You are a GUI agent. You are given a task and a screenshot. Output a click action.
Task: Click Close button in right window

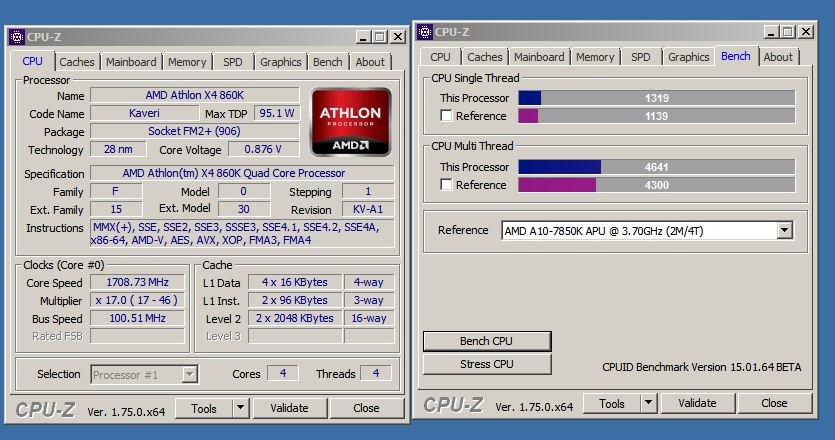774,403
